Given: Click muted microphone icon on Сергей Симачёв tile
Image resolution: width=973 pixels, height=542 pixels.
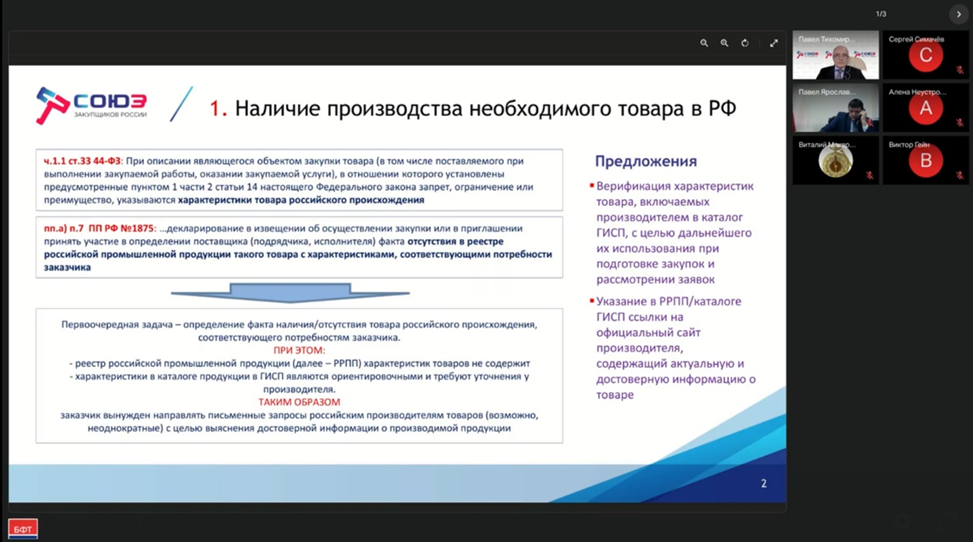Looking at the screenshot, I should point(959,70).
